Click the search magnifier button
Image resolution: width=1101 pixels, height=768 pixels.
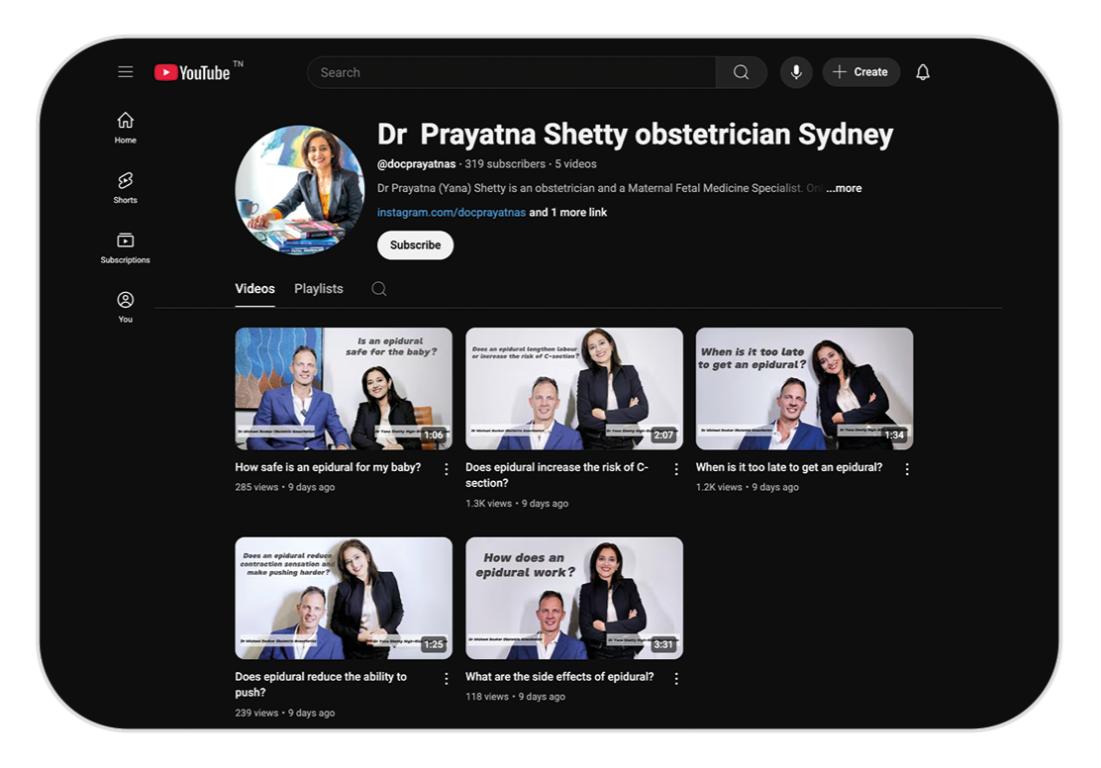pyautogui.click(x=741, y=72)
